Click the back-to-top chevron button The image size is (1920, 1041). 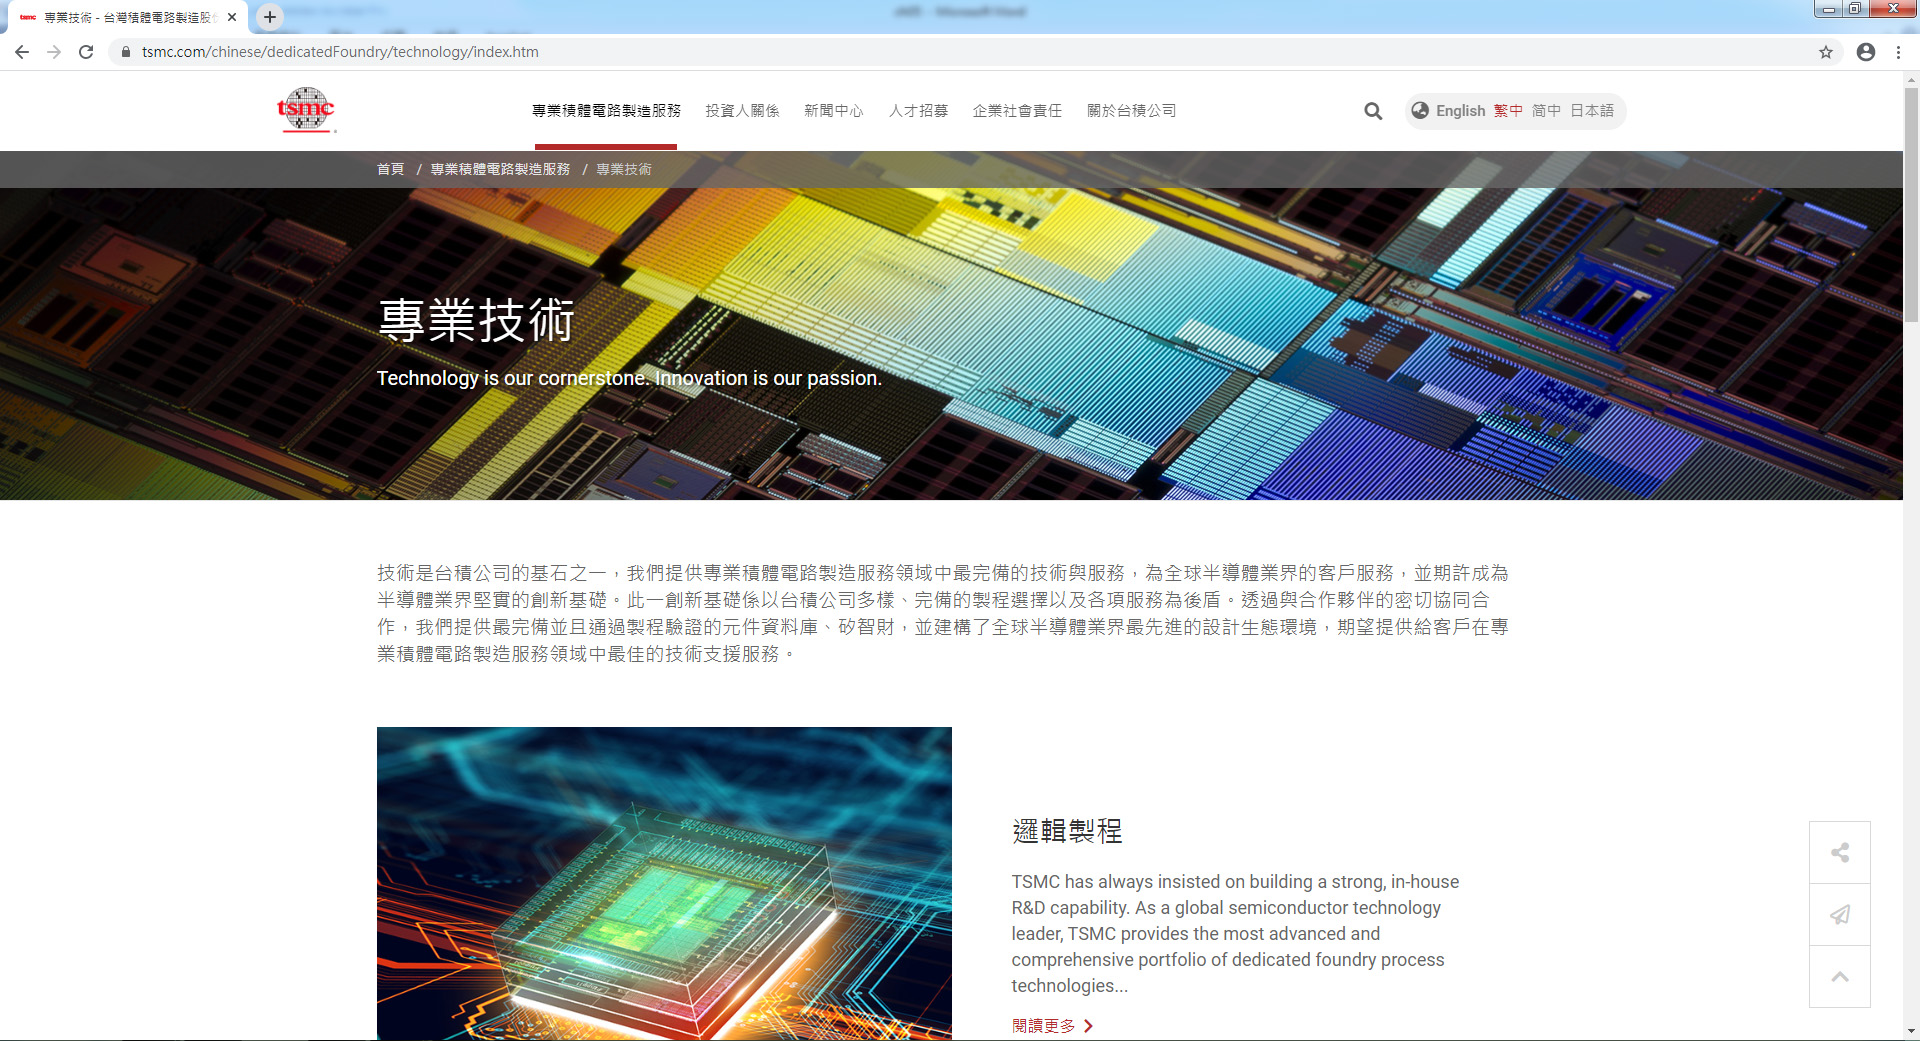coord(1840,977)
